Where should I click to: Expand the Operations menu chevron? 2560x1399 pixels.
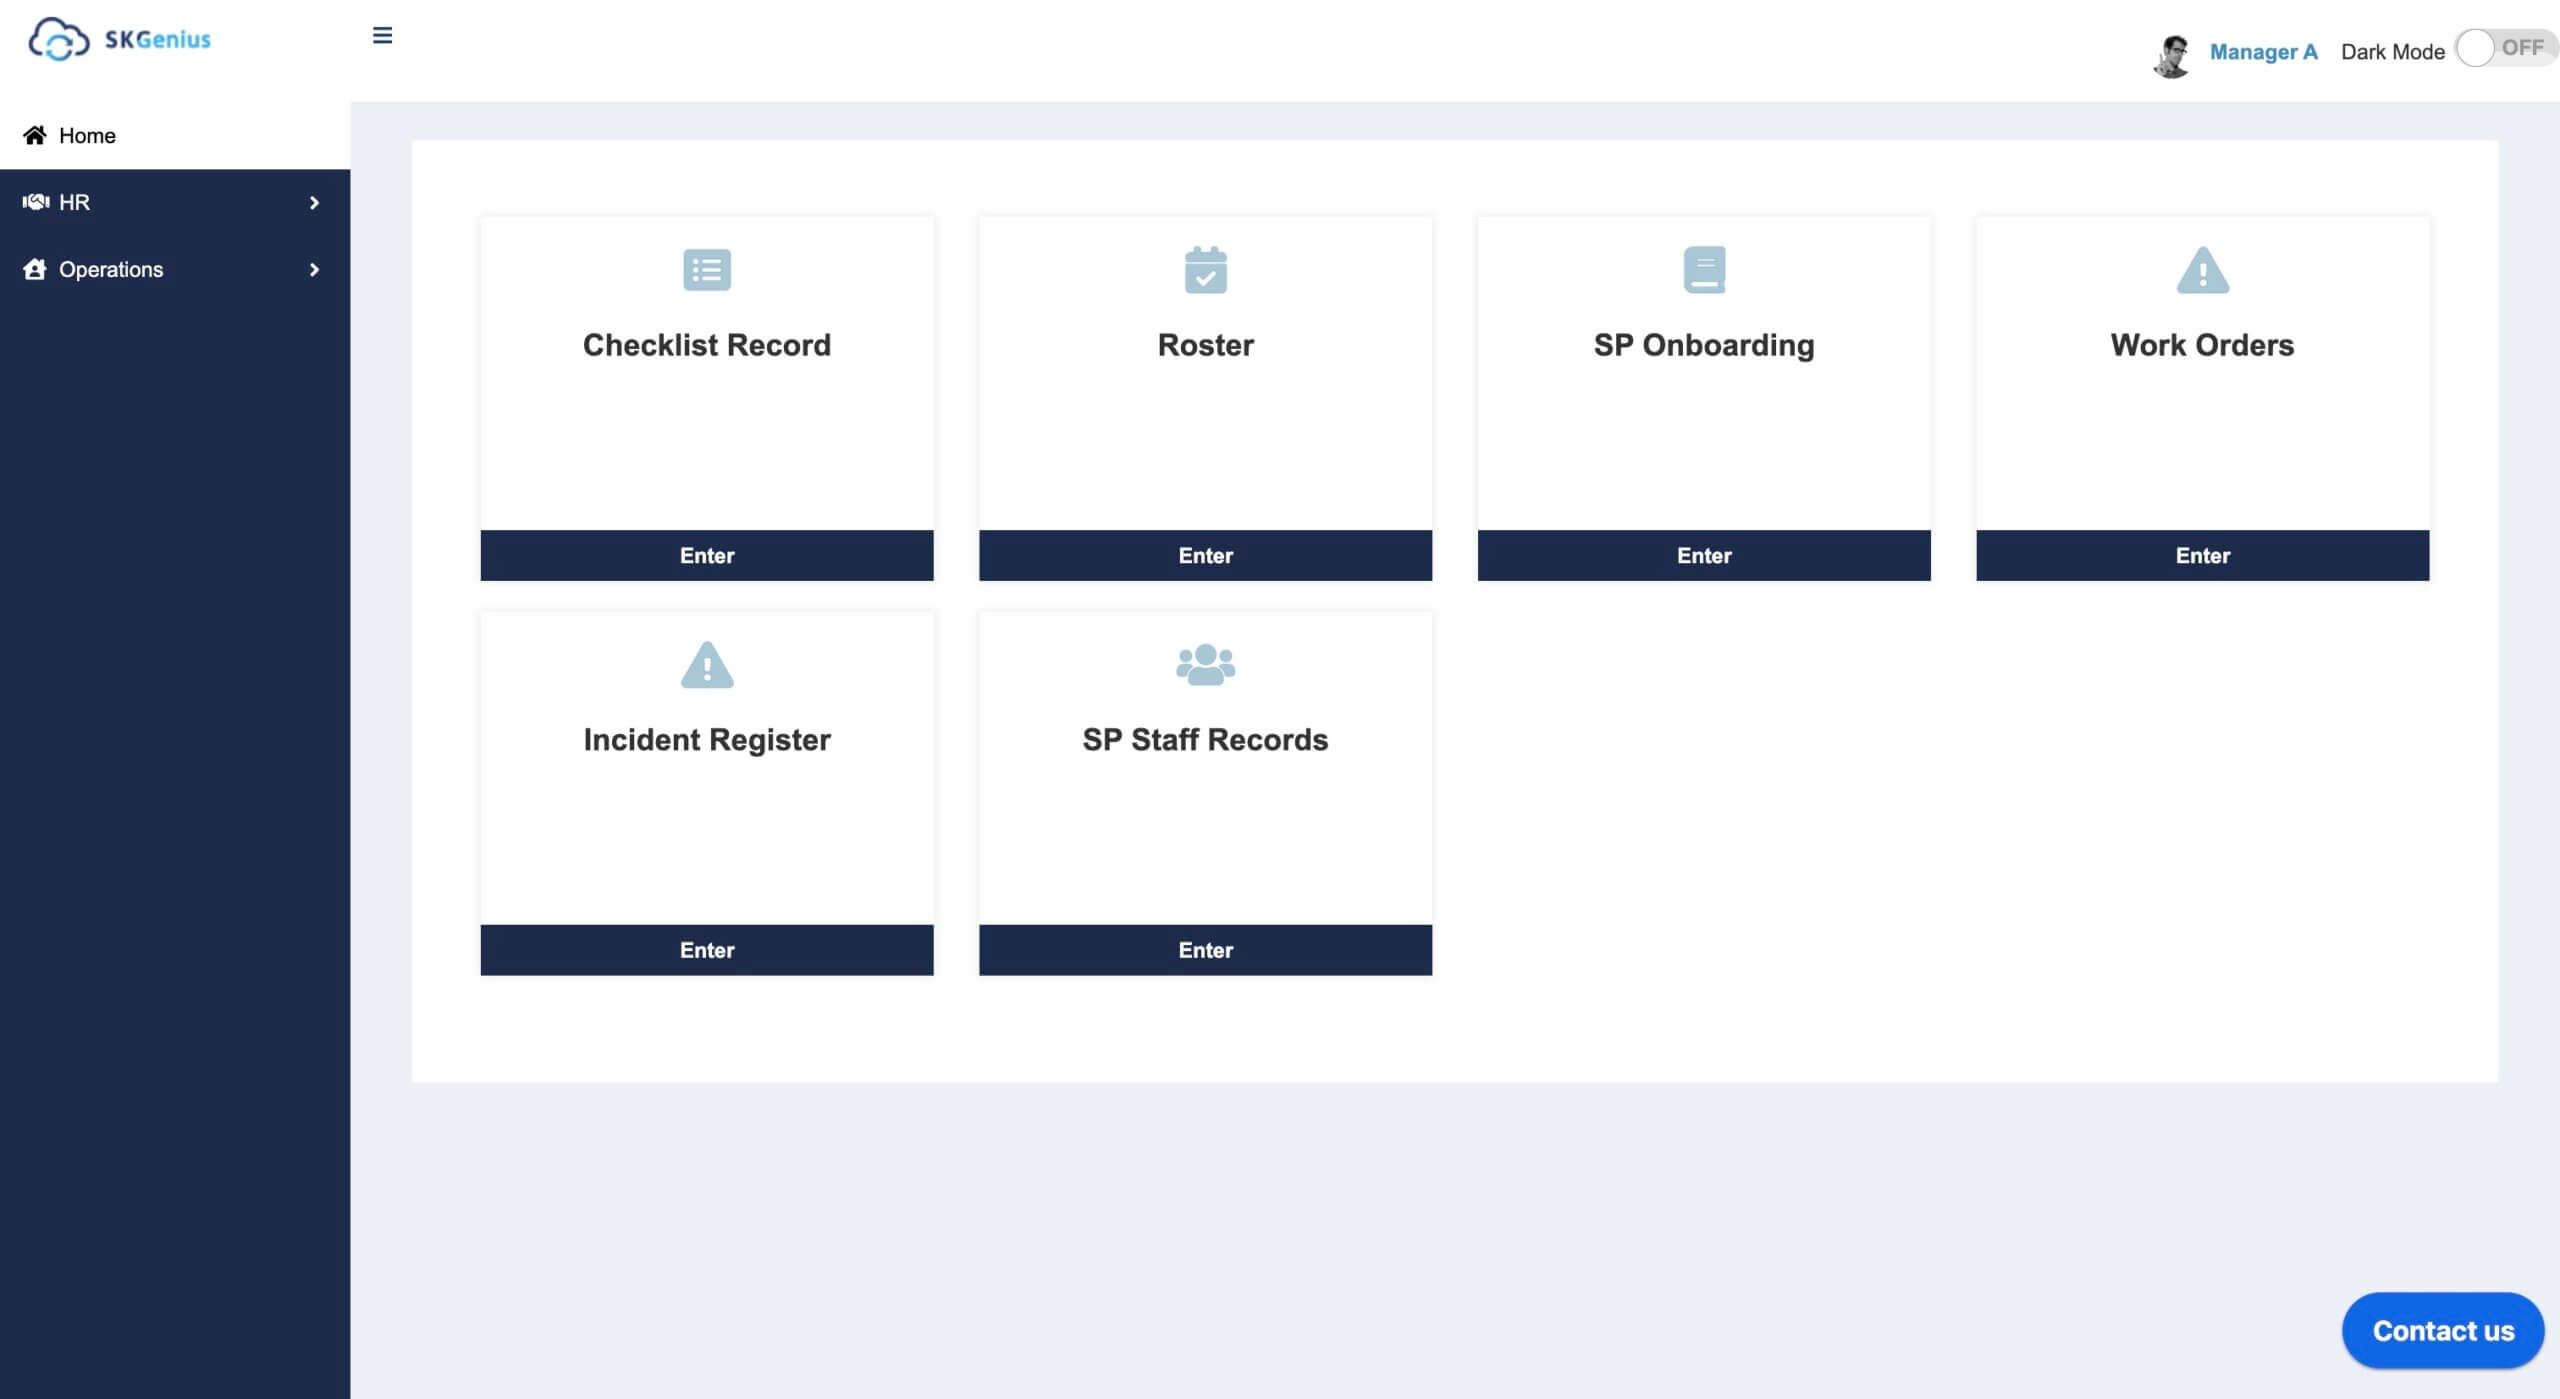pos(314,270)
